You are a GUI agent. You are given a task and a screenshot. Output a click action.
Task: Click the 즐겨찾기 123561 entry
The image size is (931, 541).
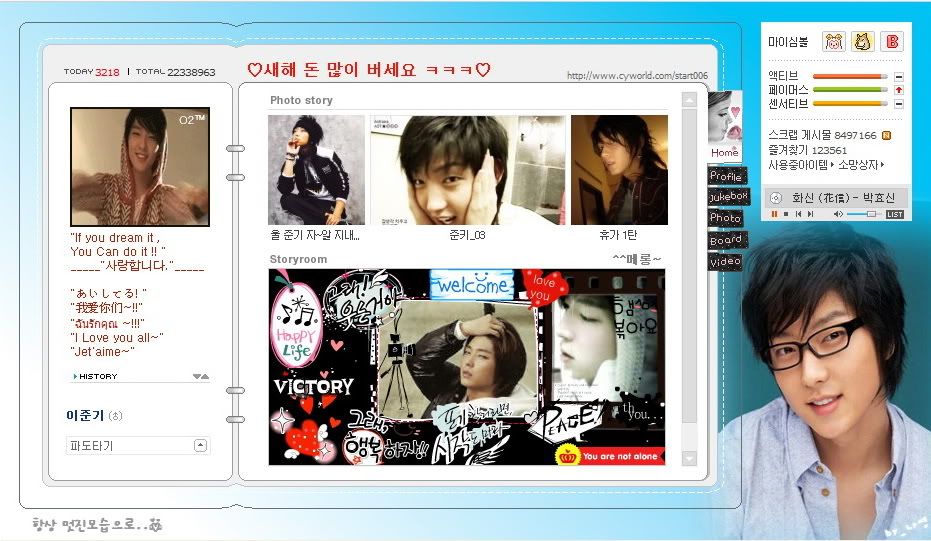coord(808,150)
